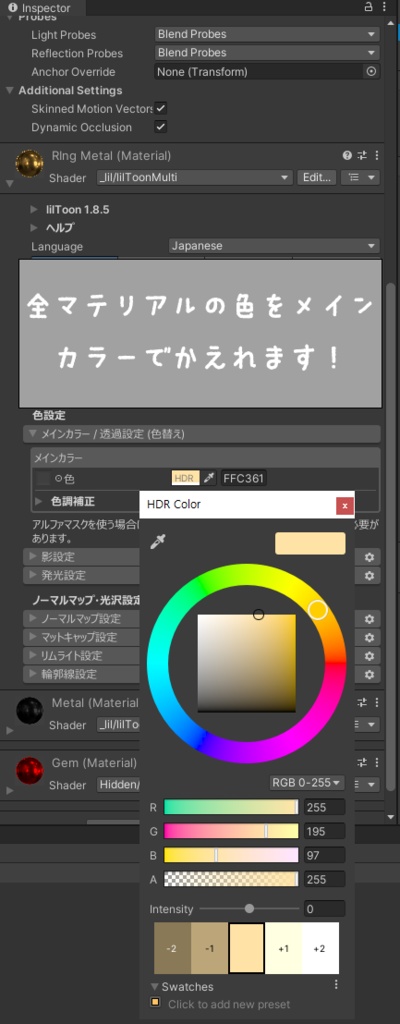Viewport: 400px width, 1024px height.
Task: Click the G channel slider
Action: [x=231, y=831]
